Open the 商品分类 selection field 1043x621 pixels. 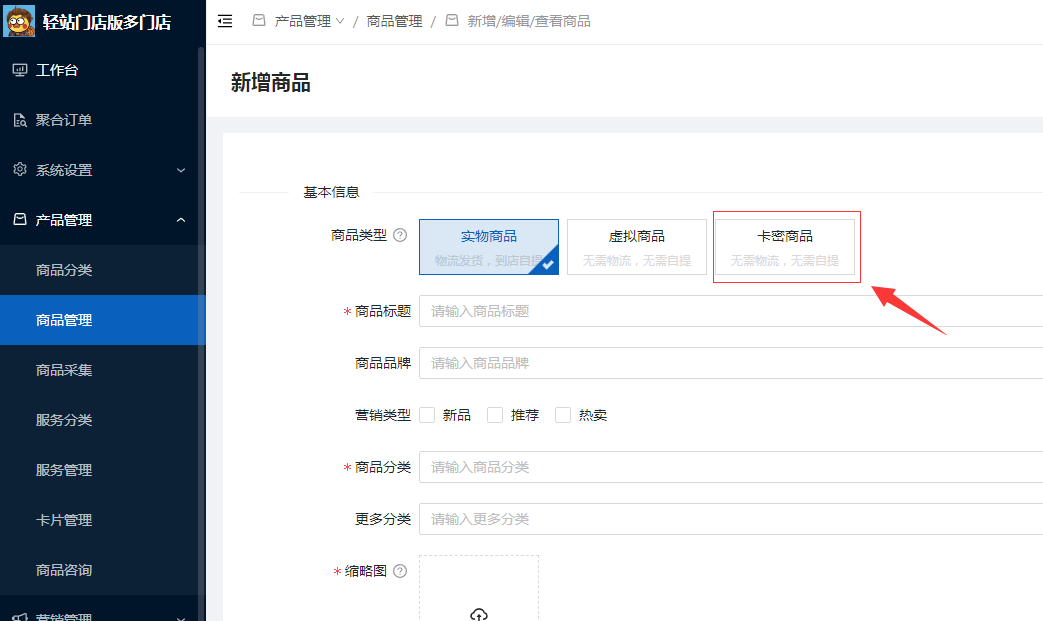(730, 467)
